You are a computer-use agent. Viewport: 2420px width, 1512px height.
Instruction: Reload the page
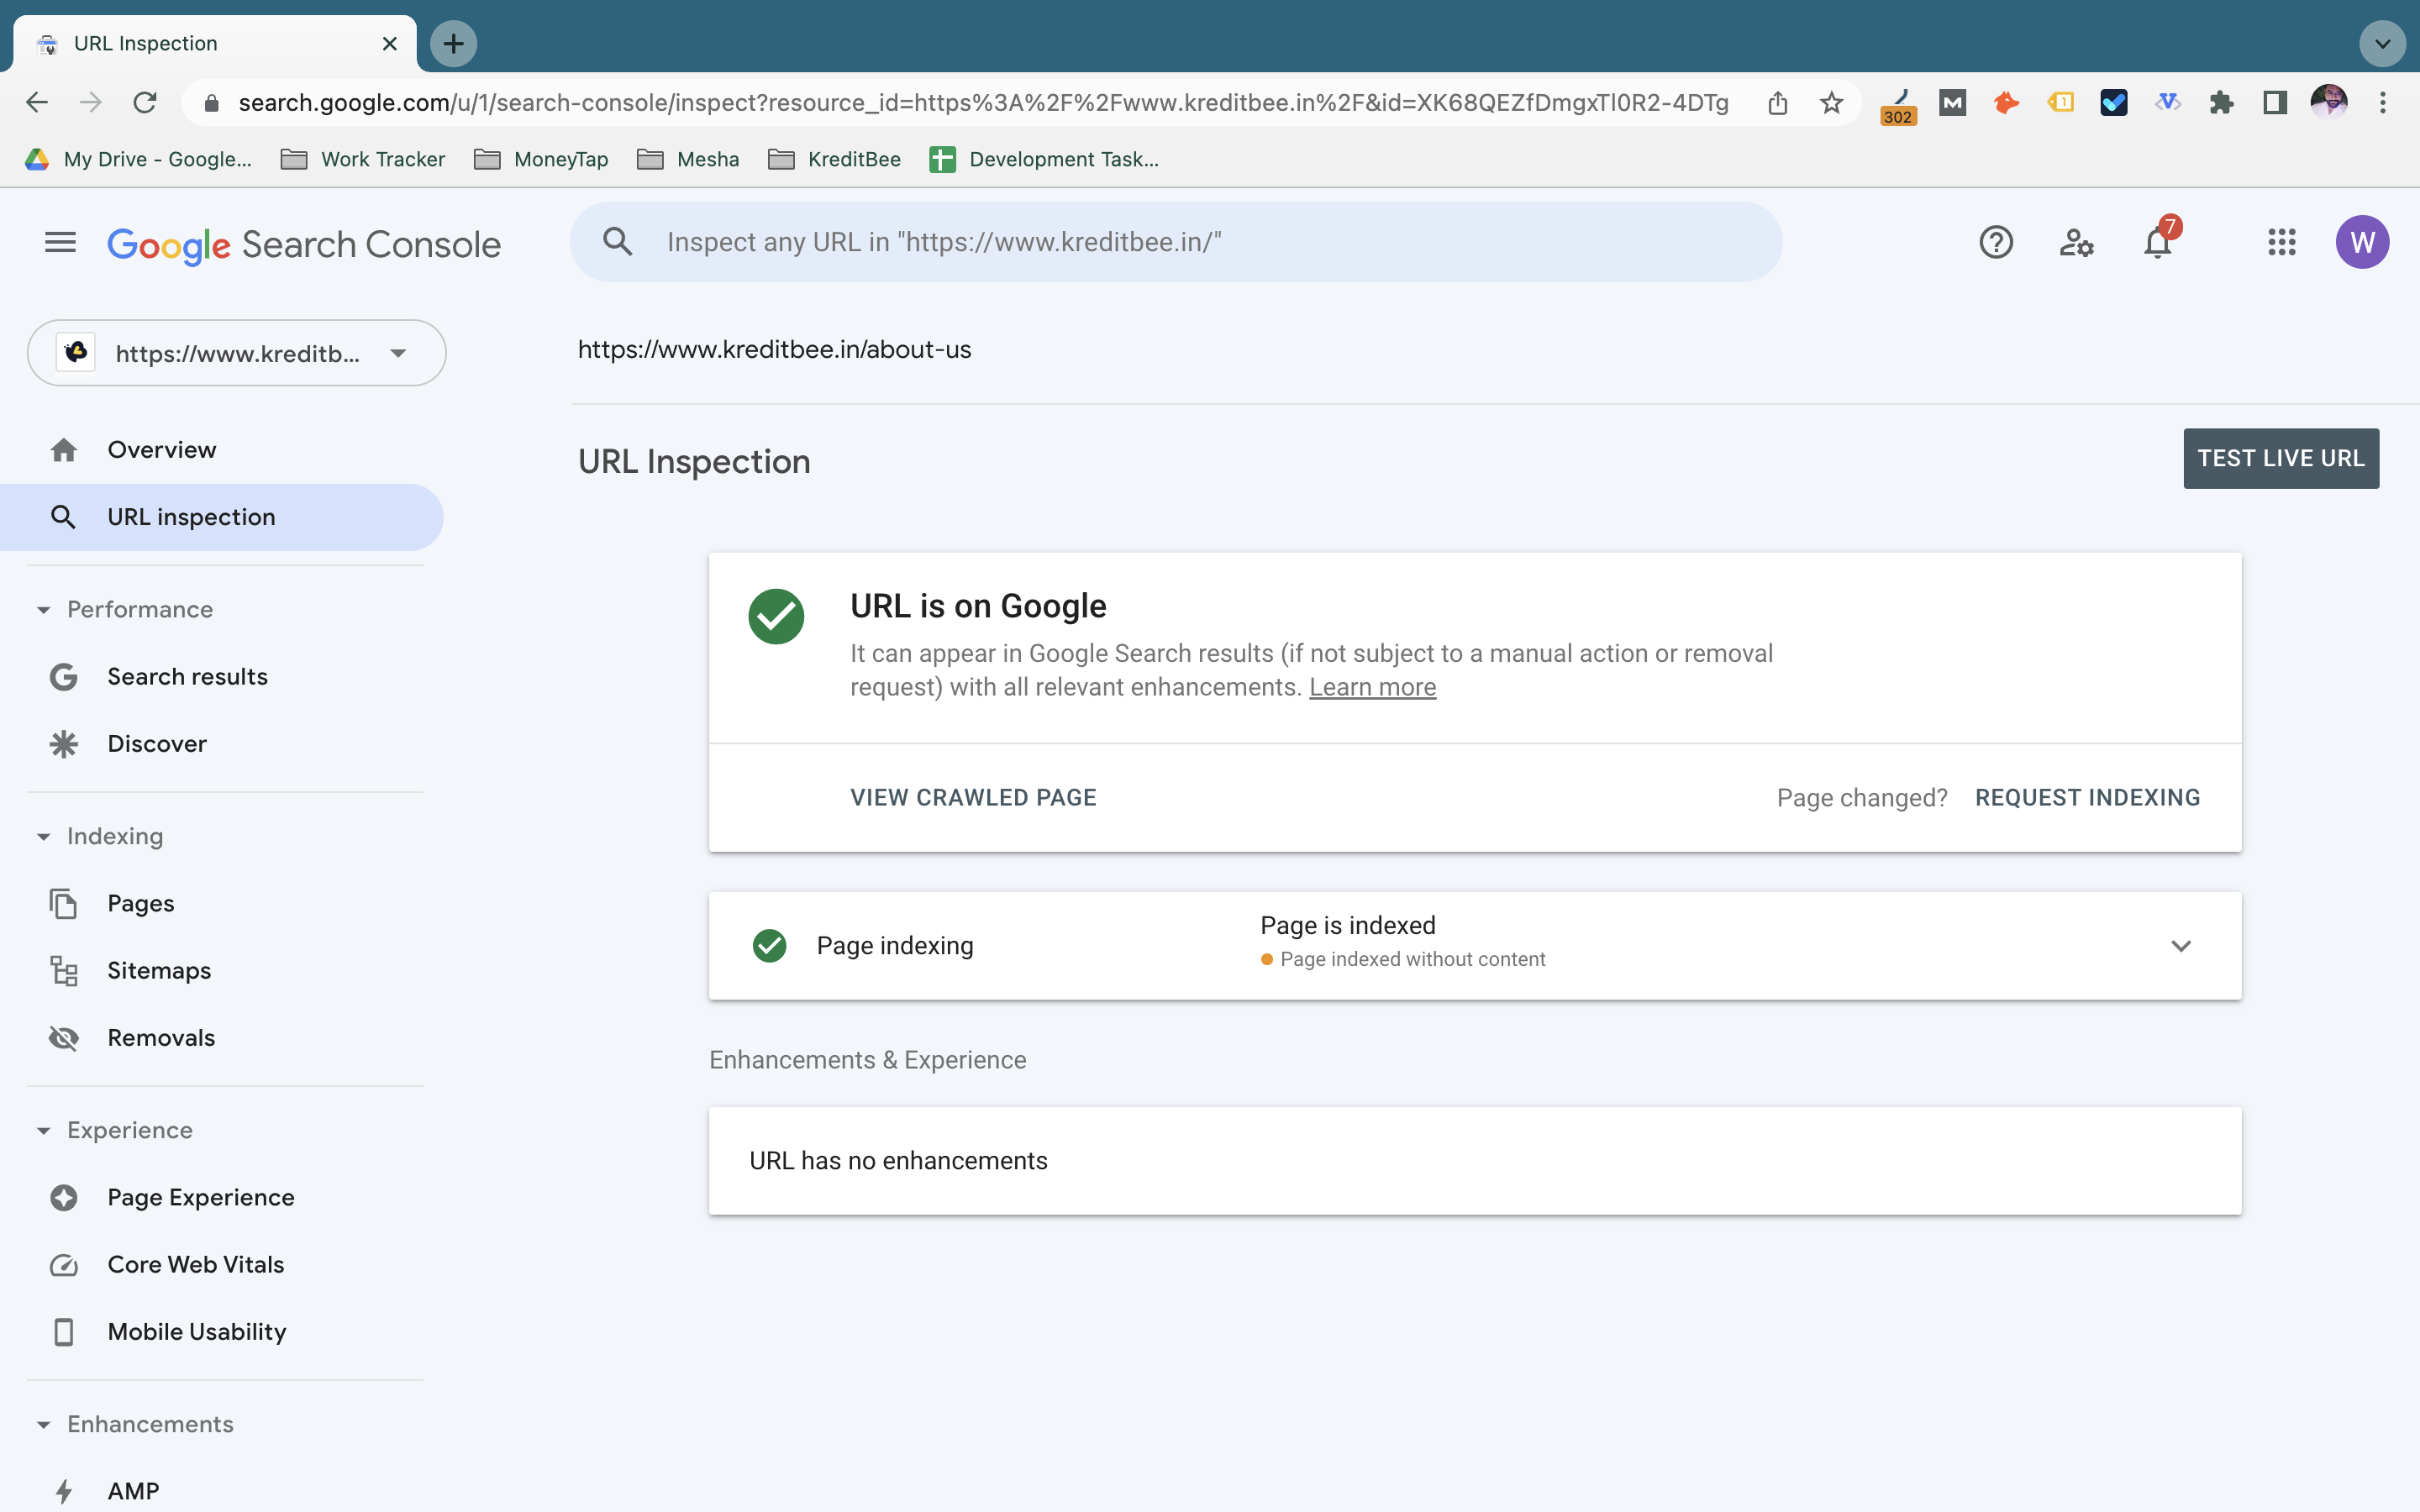pos(145,103)
